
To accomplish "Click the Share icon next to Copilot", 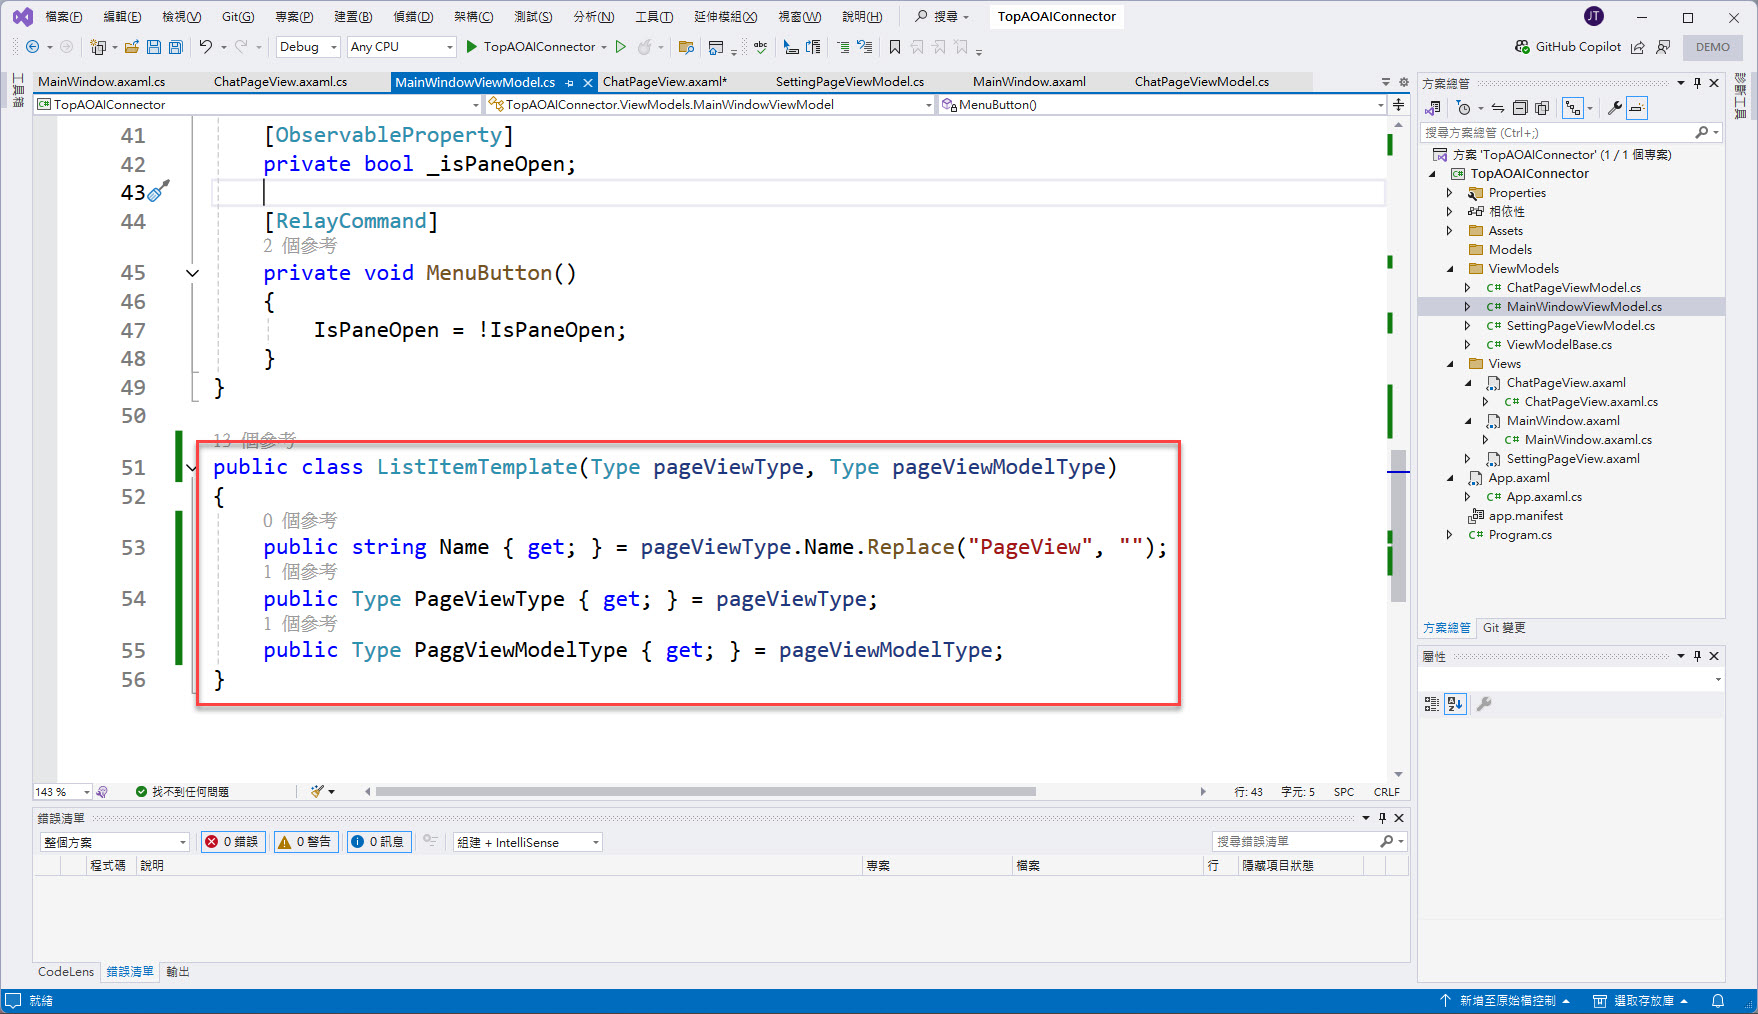I will pyautogui.click(x=1638, y=47).
